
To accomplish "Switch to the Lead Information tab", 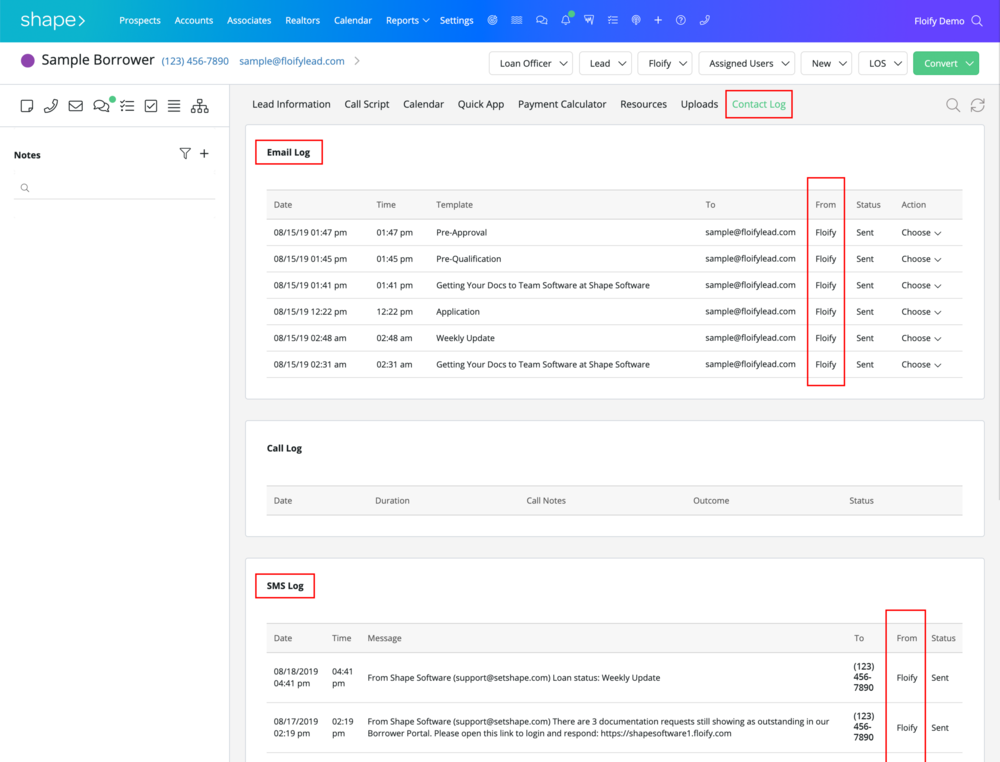I will point(291,104).
